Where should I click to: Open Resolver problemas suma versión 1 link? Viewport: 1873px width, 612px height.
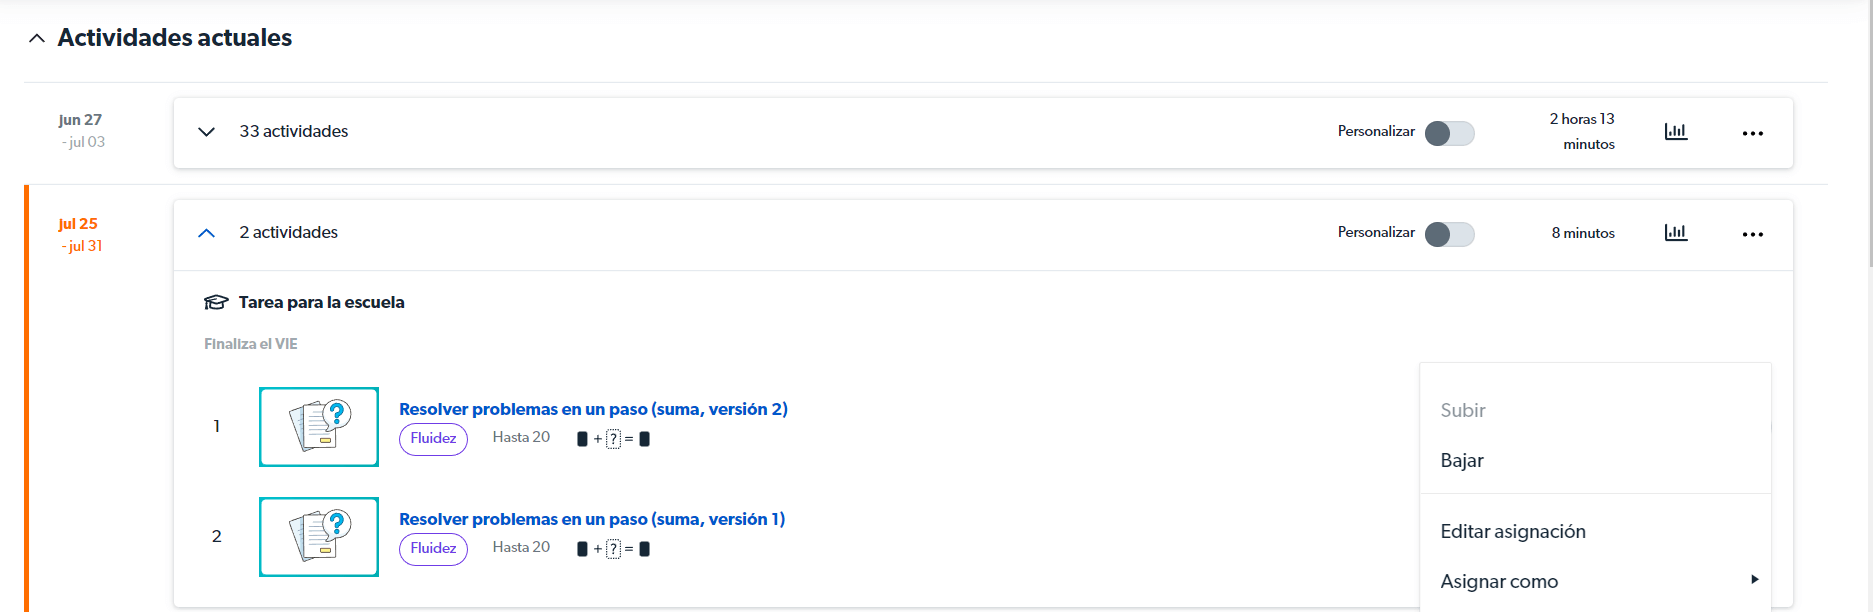point(592,519)
